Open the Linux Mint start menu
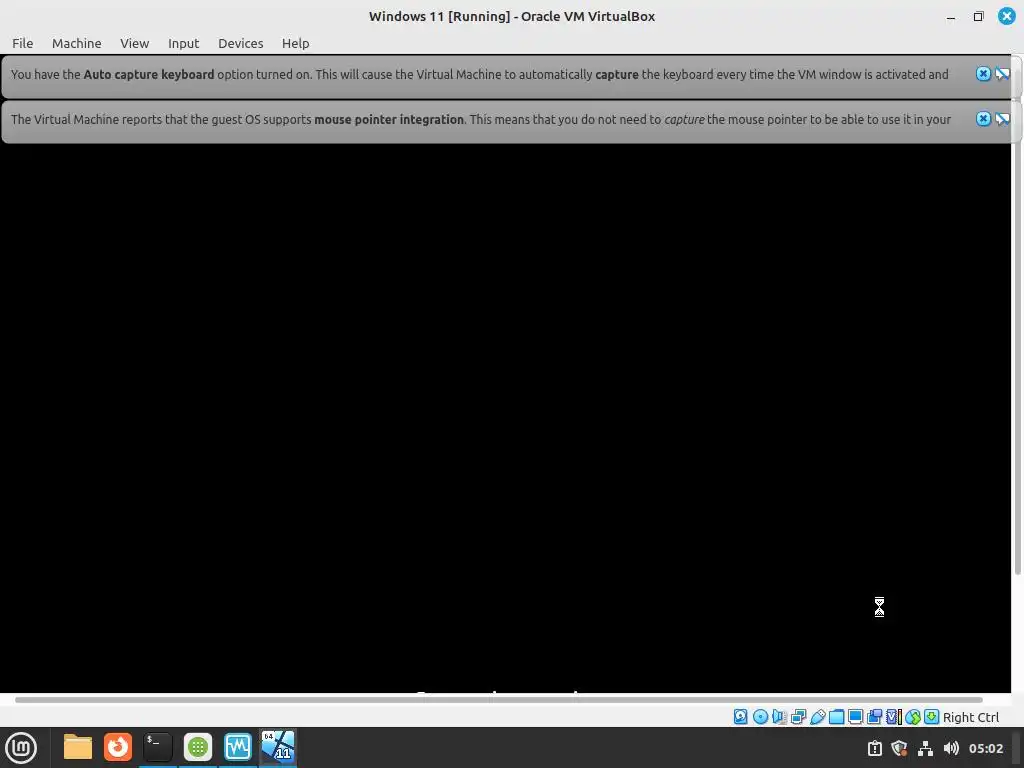This screenshot has height=768, width=1024. [x=21, y=748]
